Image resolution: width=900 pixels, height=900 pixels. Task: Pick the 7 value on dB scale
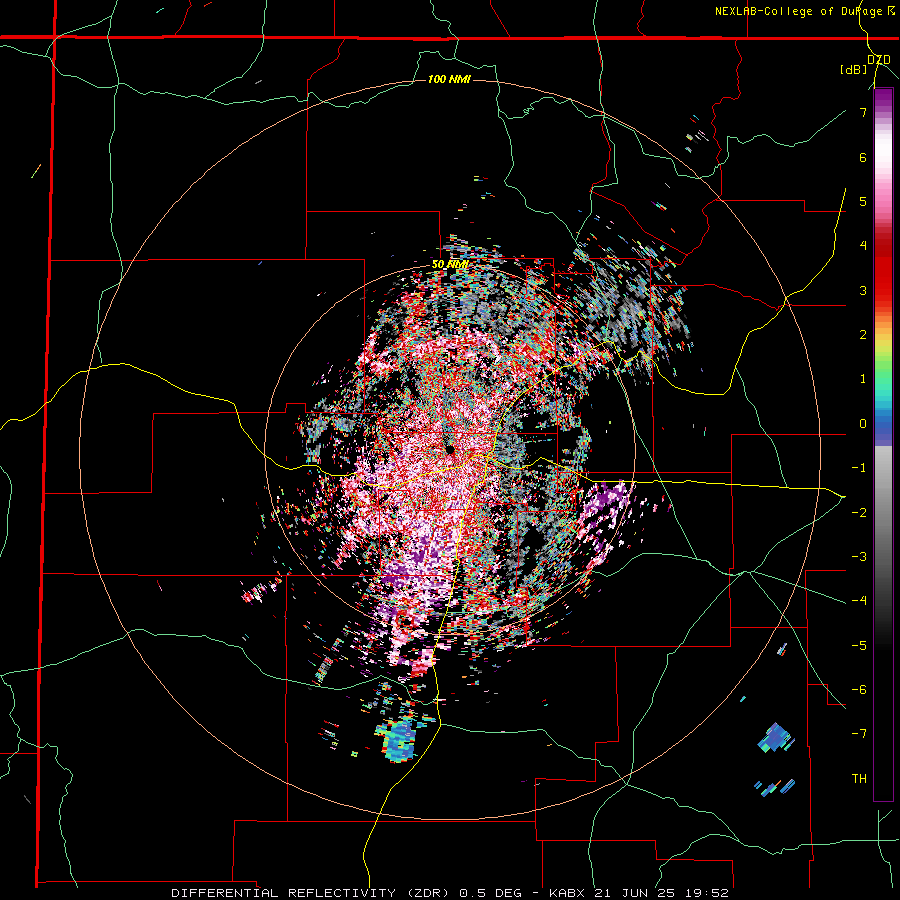[x=863, y=112]
